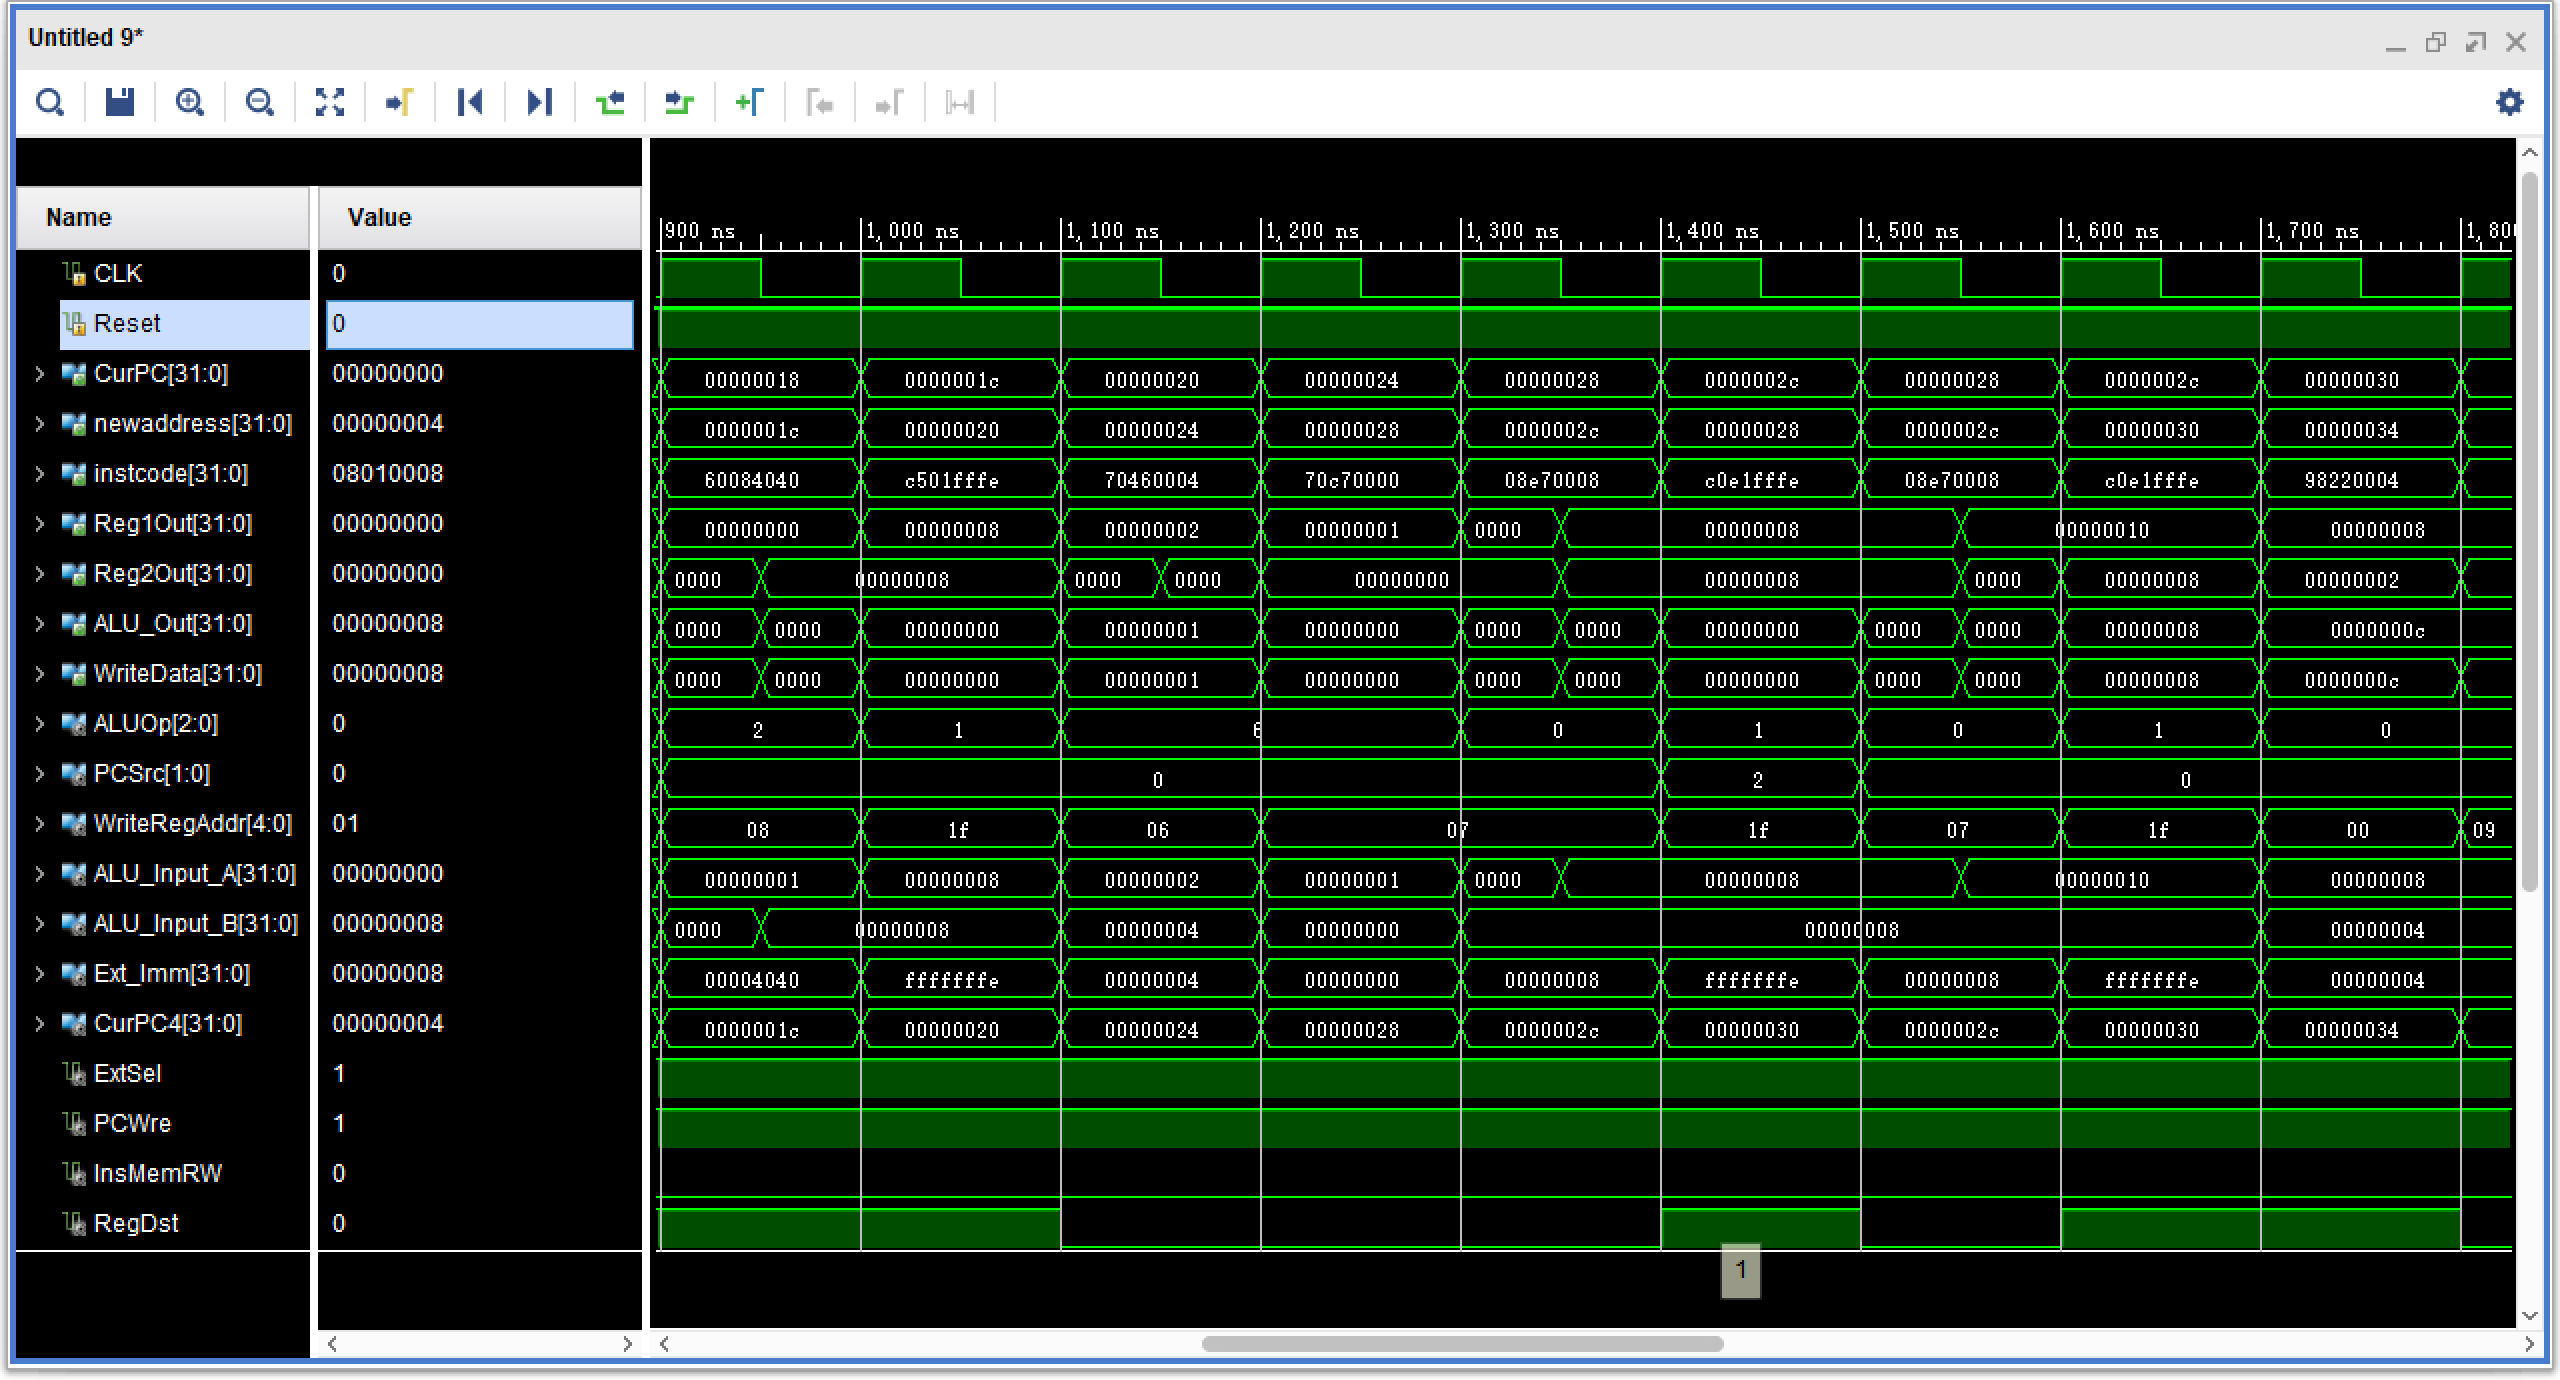
Task: Jump to last simulation time
Action: [x=540, y=102]
